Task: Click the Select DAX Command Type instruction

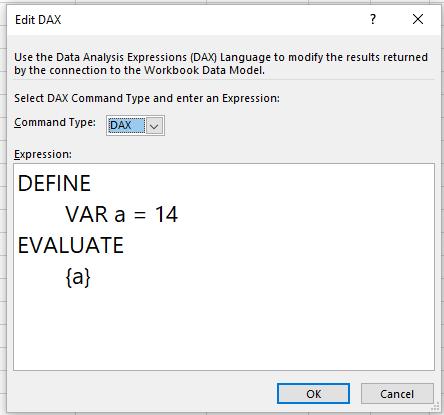Action: pos(147,98)
